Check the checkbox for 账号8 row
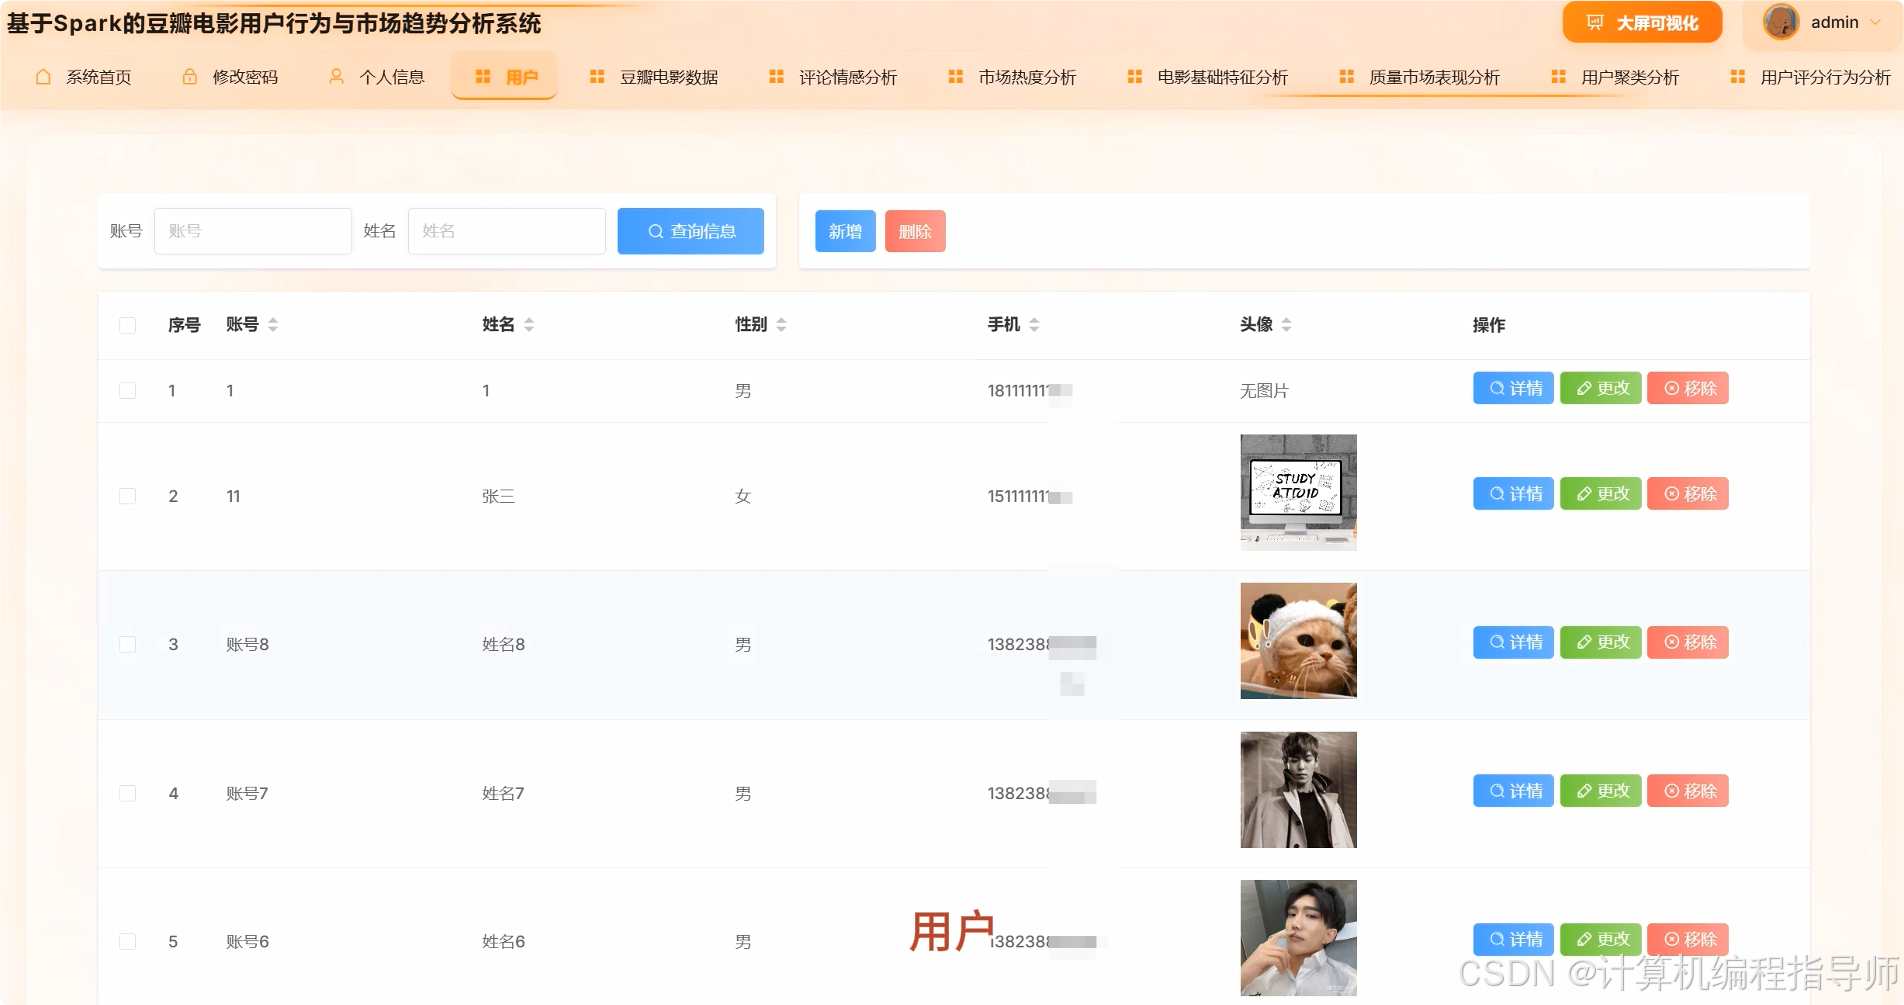Screen dimensions: 1904x1005 pyautogui.click(x=127, y=644)
